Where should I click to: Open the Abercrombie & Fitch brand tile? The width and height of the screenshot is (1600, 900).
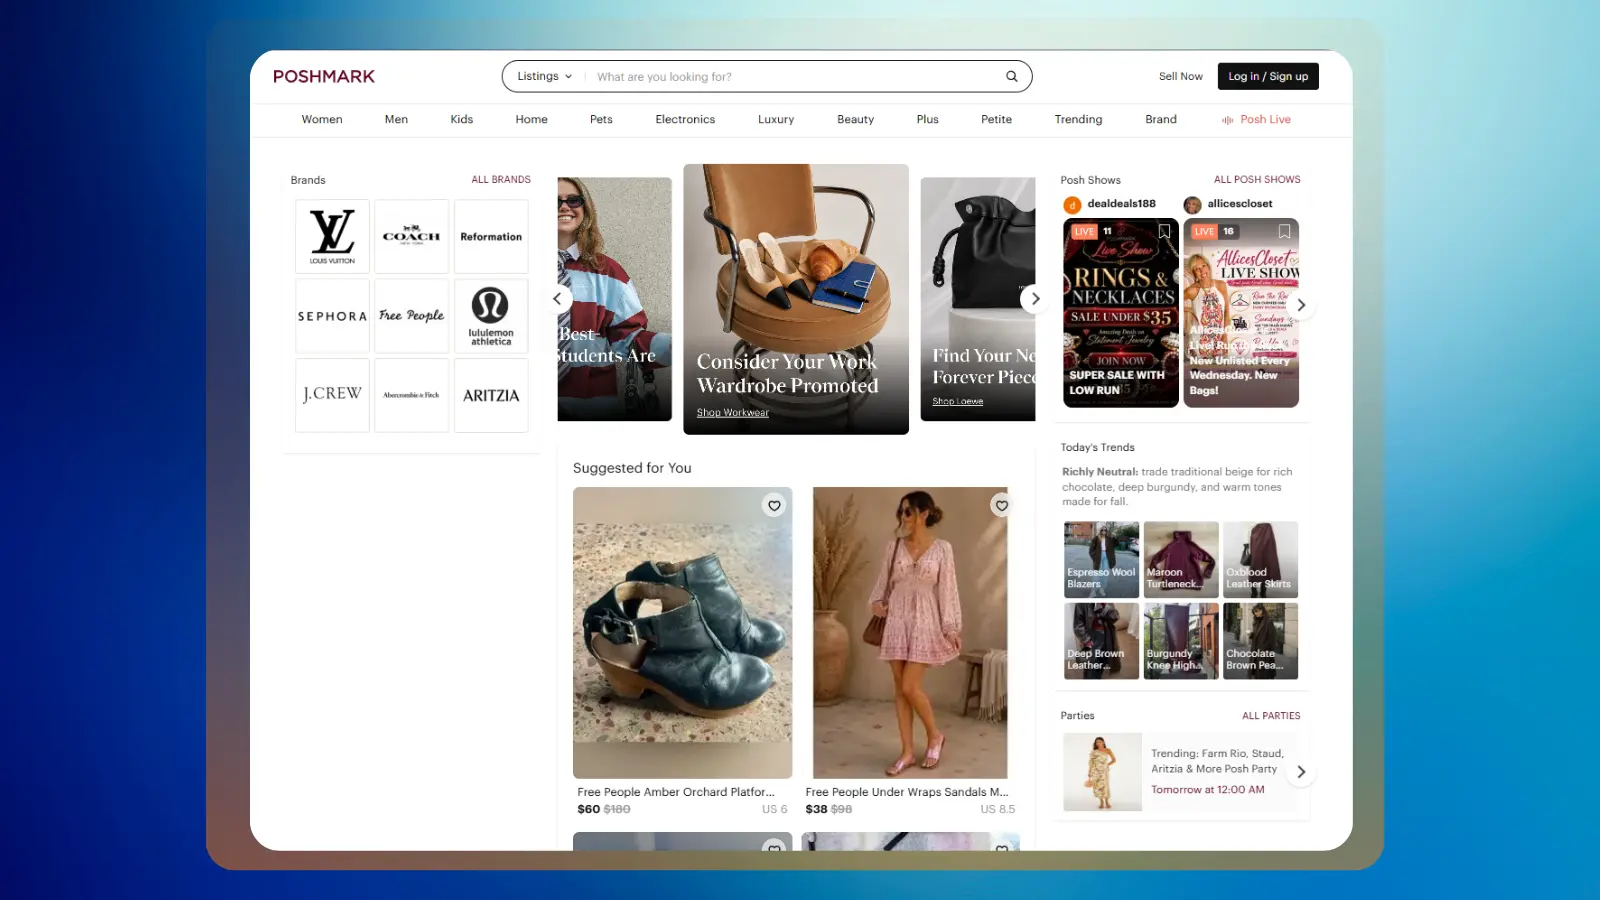(x=411, y=395)
